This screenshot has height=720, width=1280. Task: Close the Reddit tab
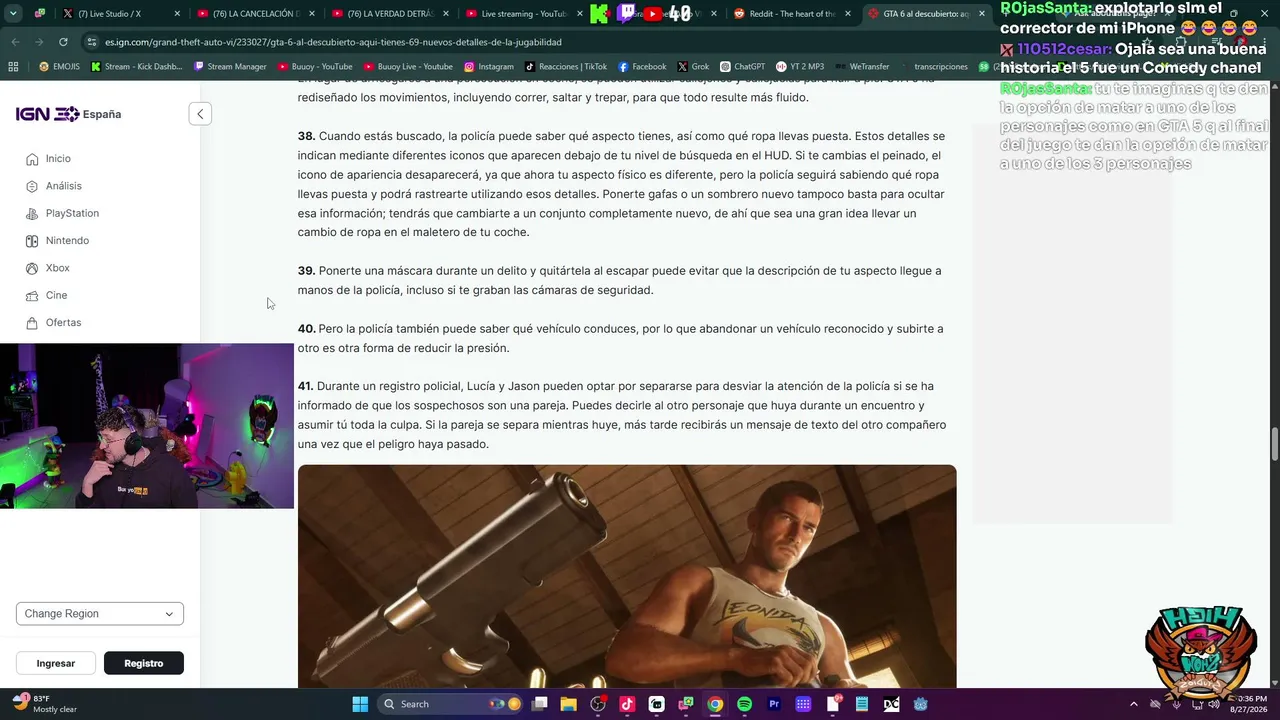tap(848, 14)
